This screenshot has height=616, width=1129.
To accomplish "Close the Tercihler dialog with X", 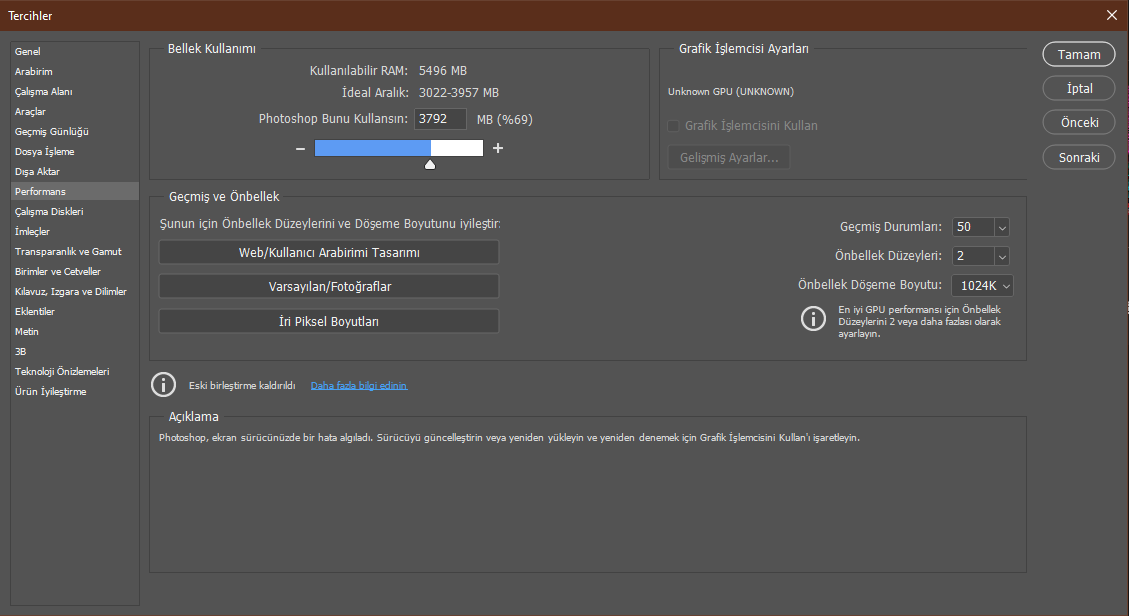I will point(1112,15).
